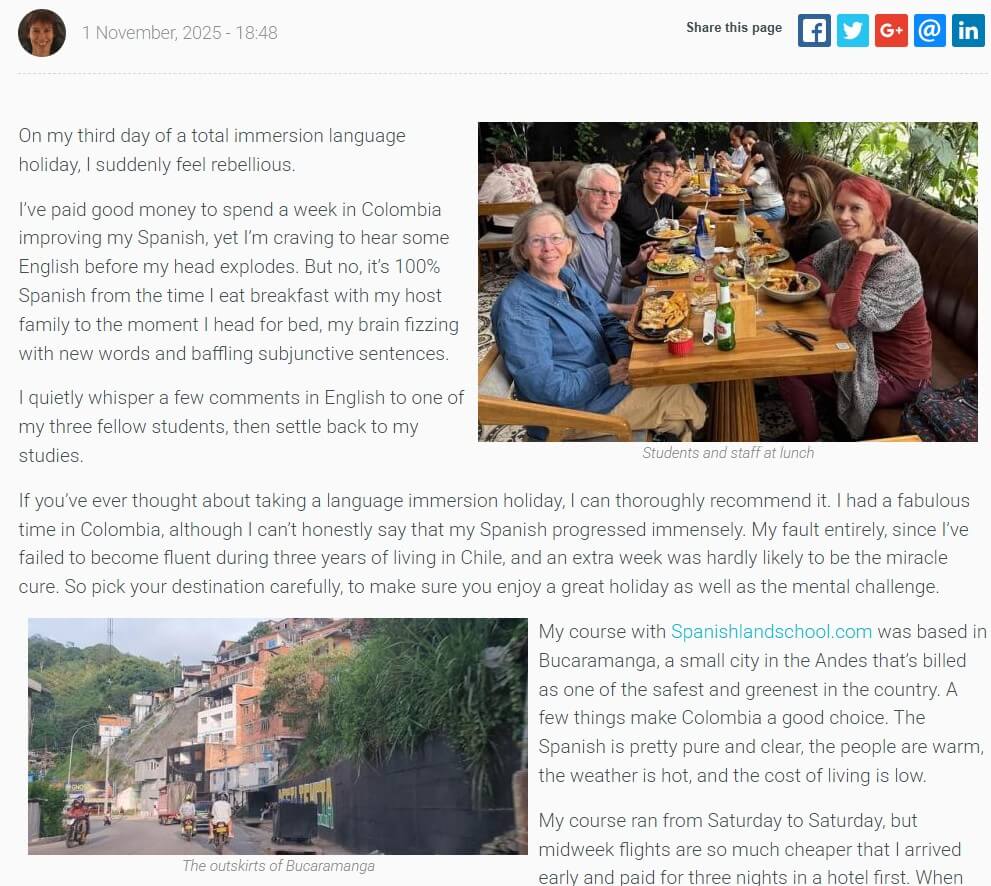Image resolution: width=991 pixels, height=886 pixels.
Task: Click the green beer bottle in lunch photo
Action: point(725,316)
